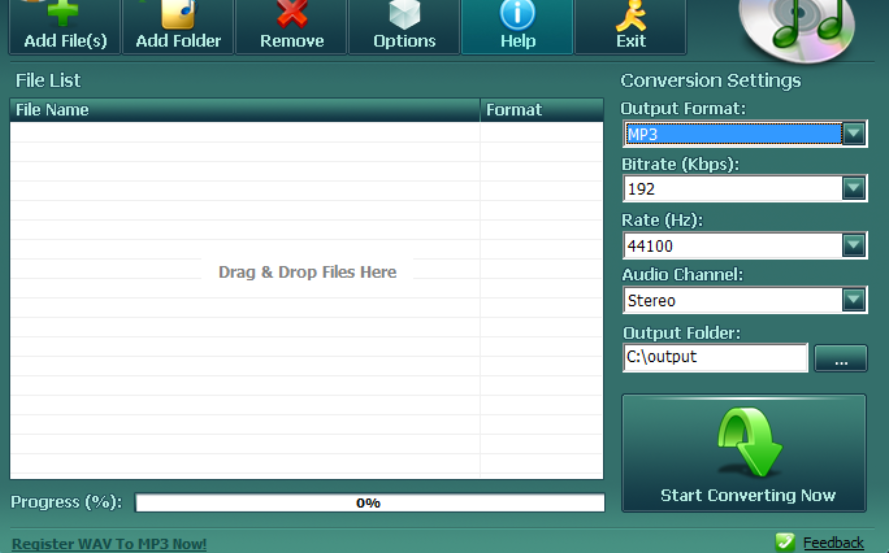Expand the Rate (Hz) dropdown
Image resolution: width=889 pixels, height=553 pixels.
point(853,245)
